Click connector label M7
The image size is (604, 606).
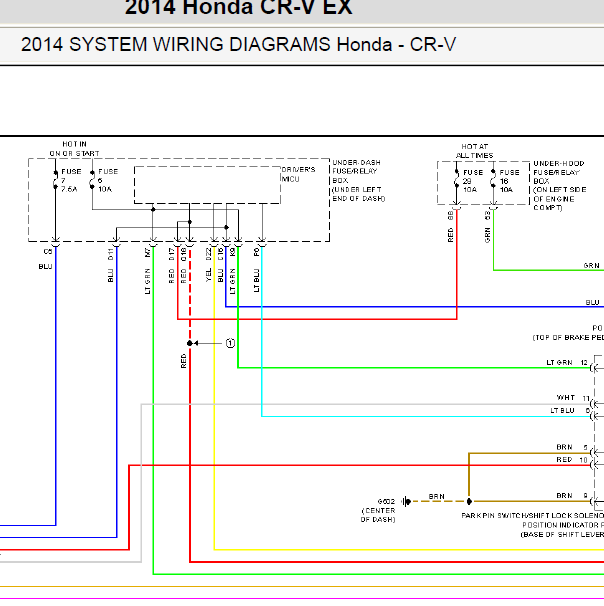coord(147,253)
